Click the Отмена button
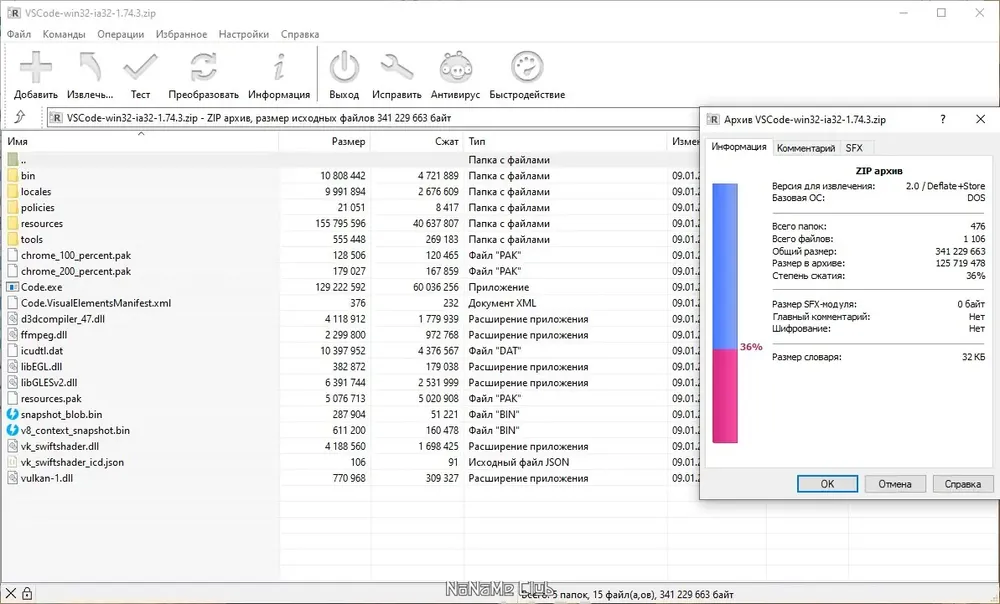This screenshot has width=1000, height=604. pos(895,484)
